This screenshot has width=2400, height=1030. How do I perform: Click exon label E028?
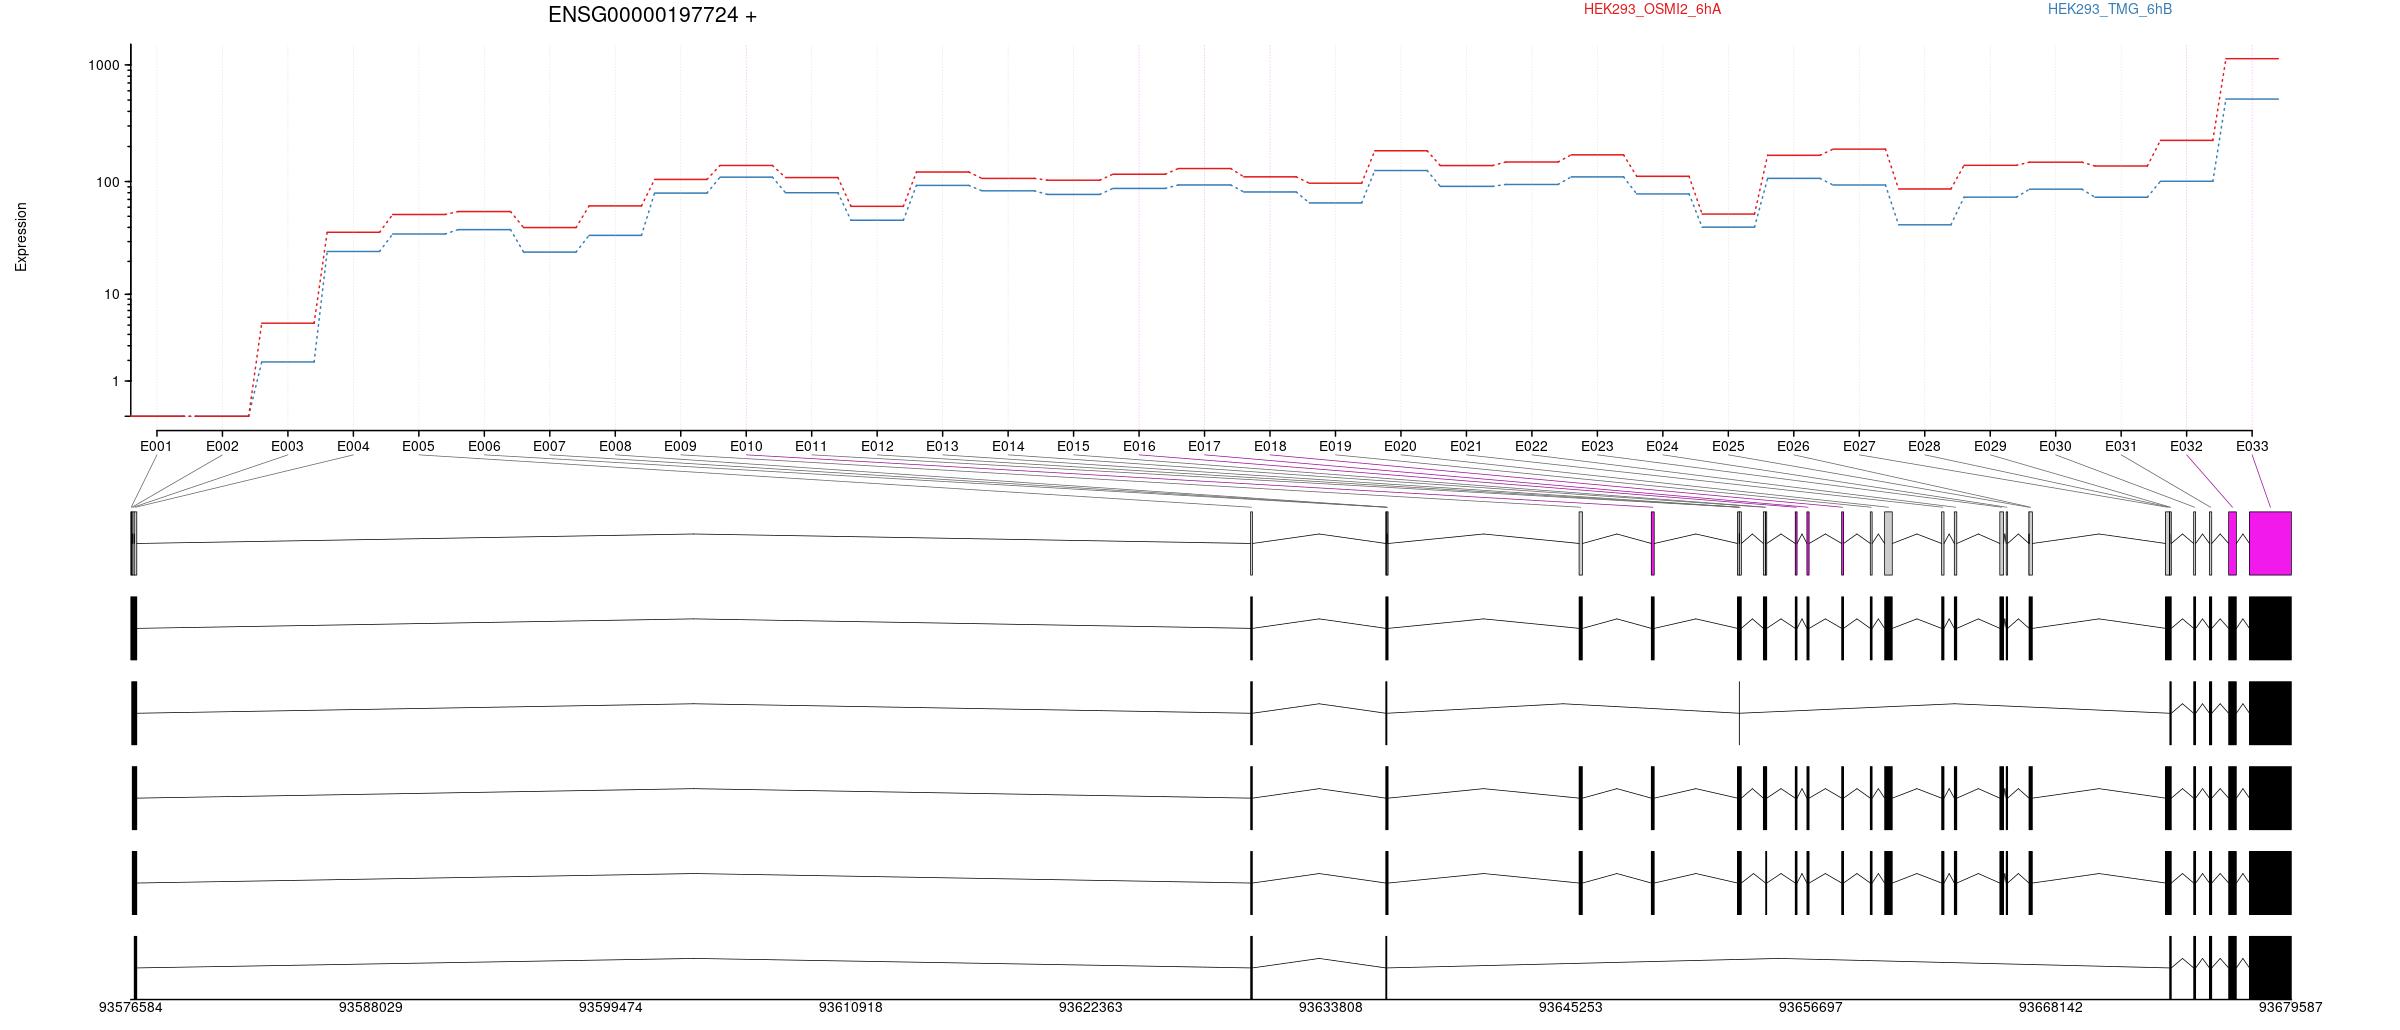1924,446
